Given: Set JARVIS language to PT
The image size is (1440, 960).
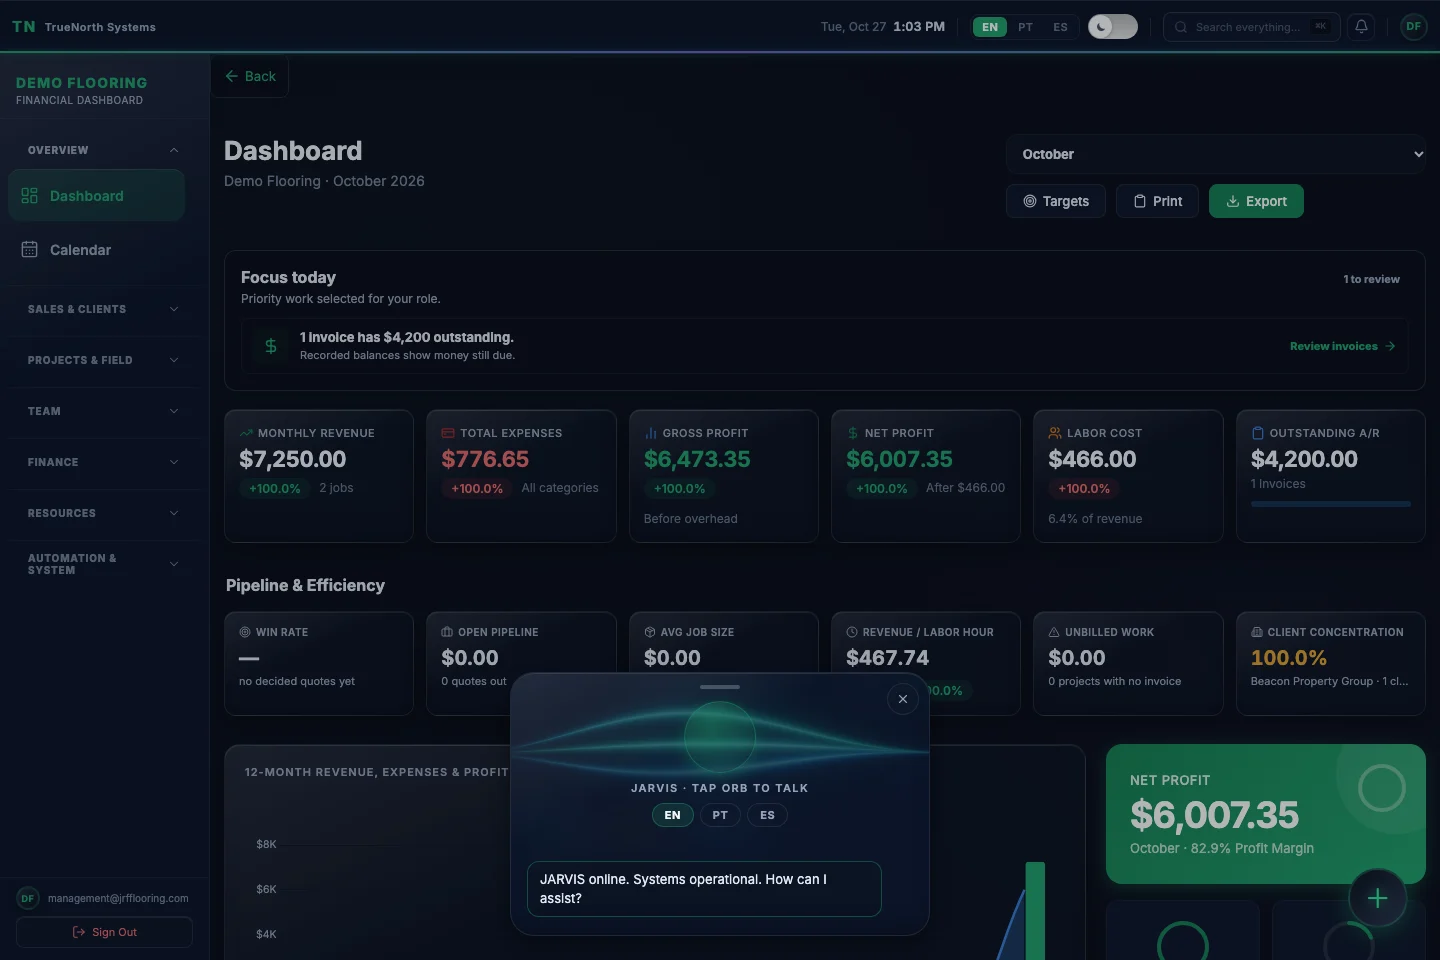Looking at the screenshot, I should click(720, 815).
